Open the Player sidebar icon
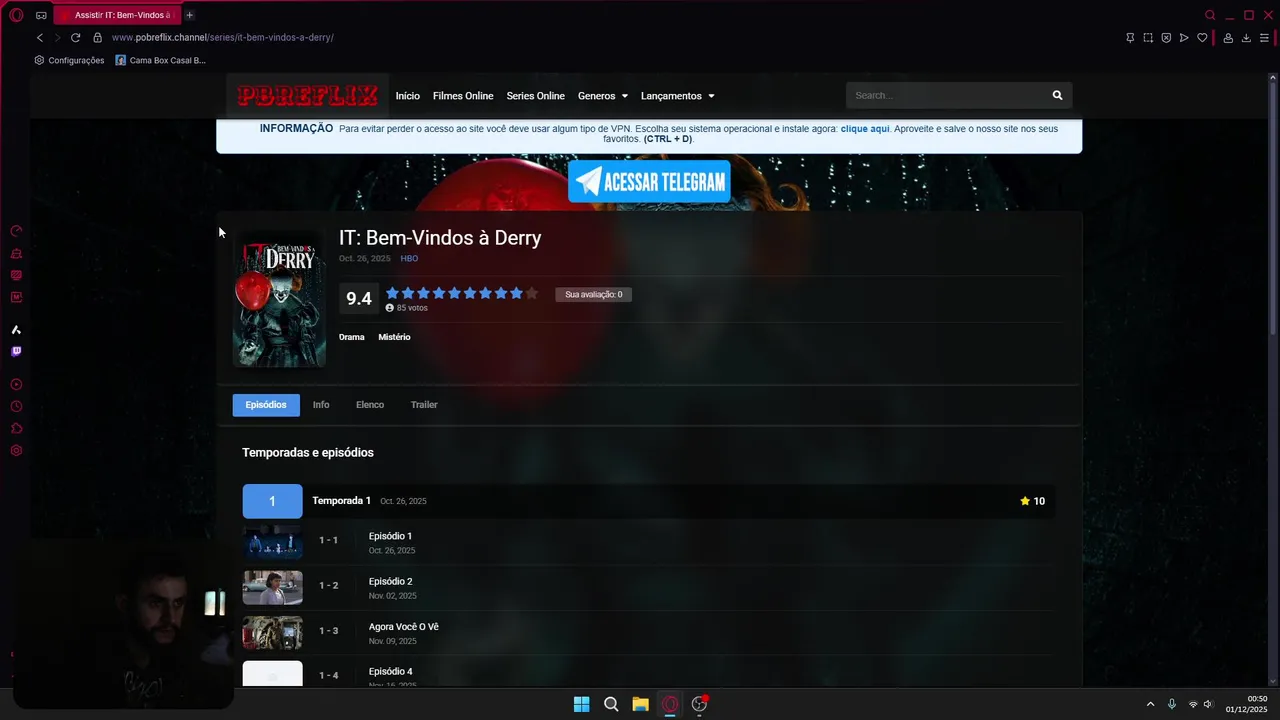This screenshot has width=1280, height=720. 16,384
